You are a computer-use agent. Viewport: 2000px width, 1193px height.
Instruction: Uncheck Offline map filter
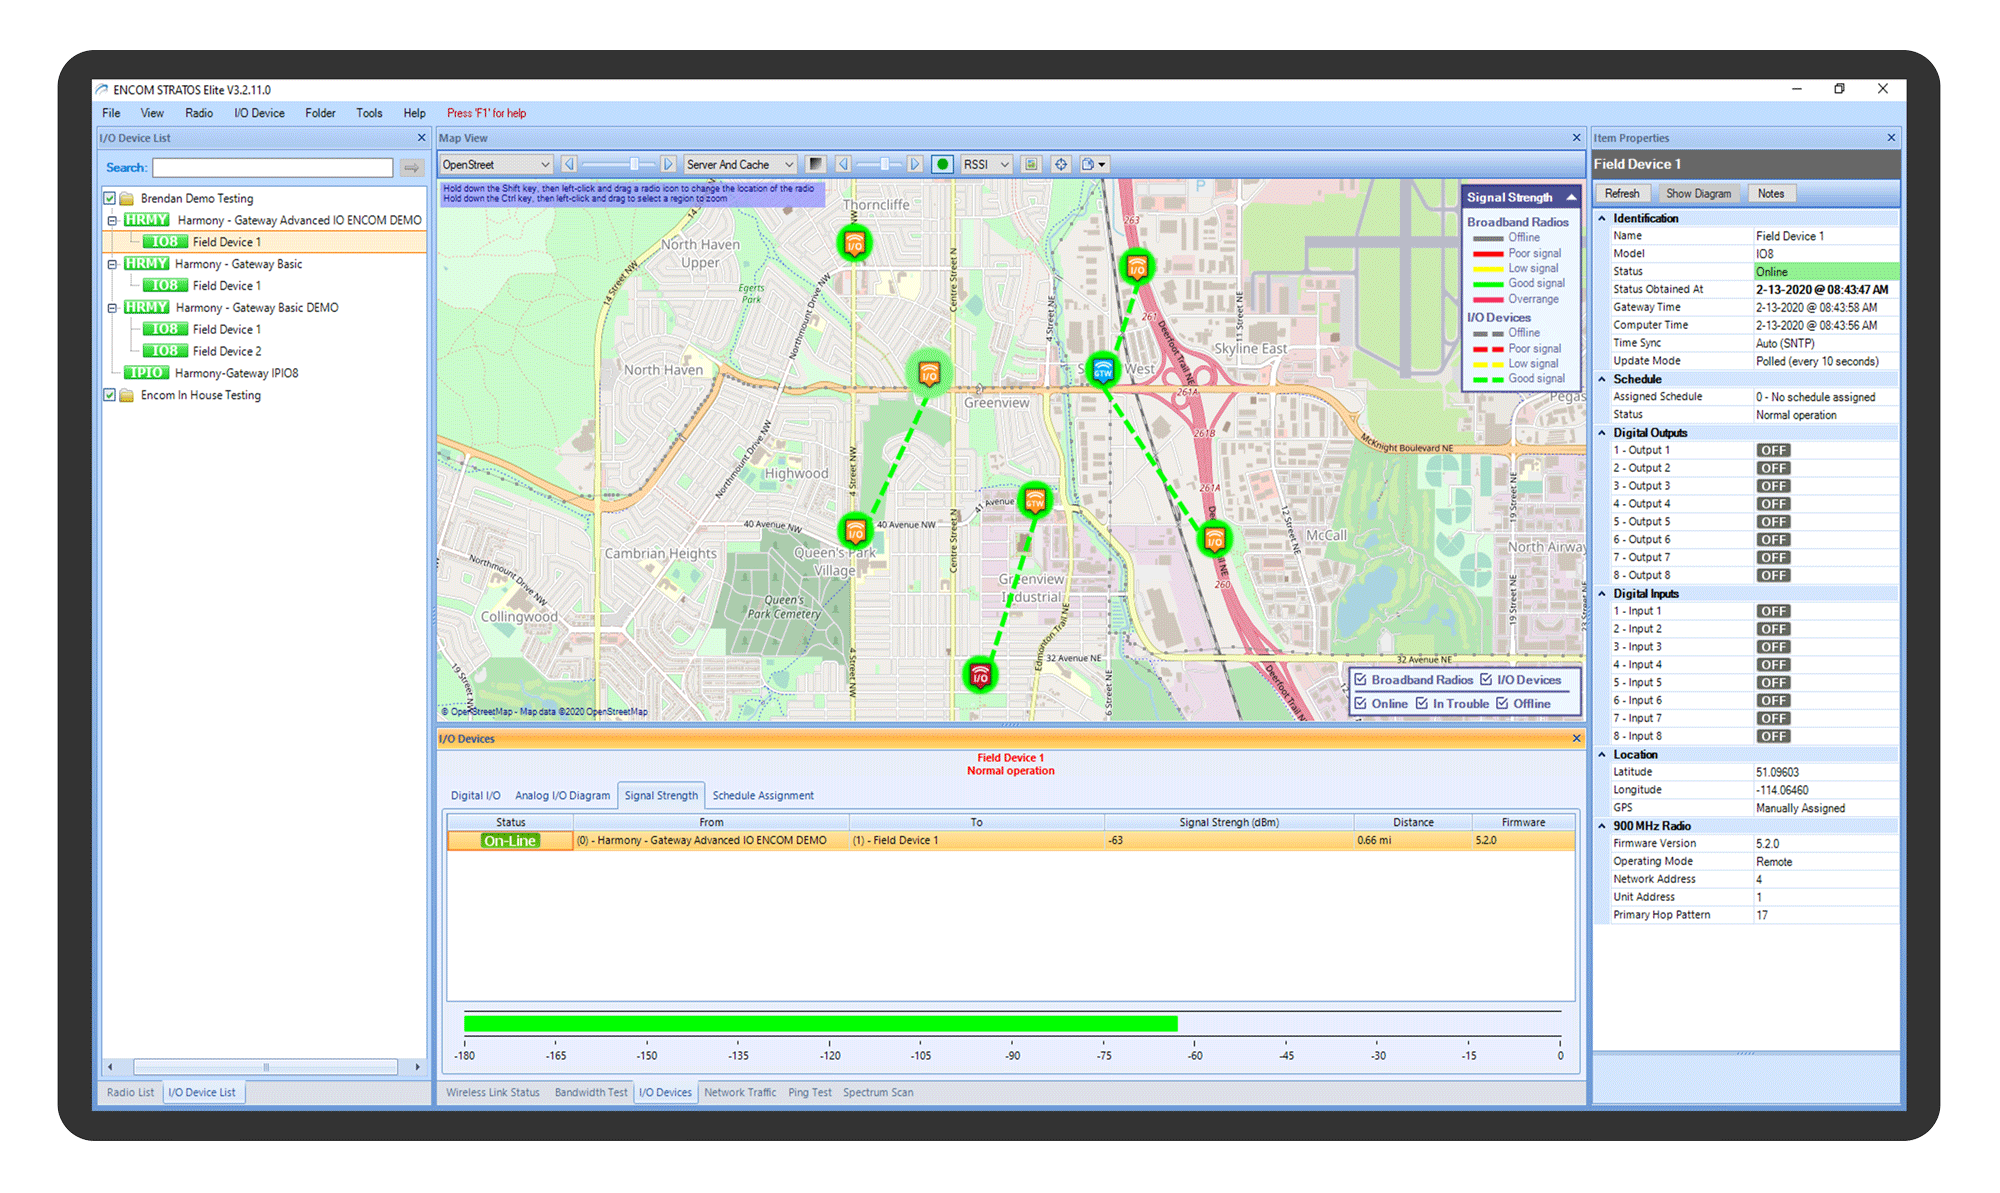tap(1502, 704)
